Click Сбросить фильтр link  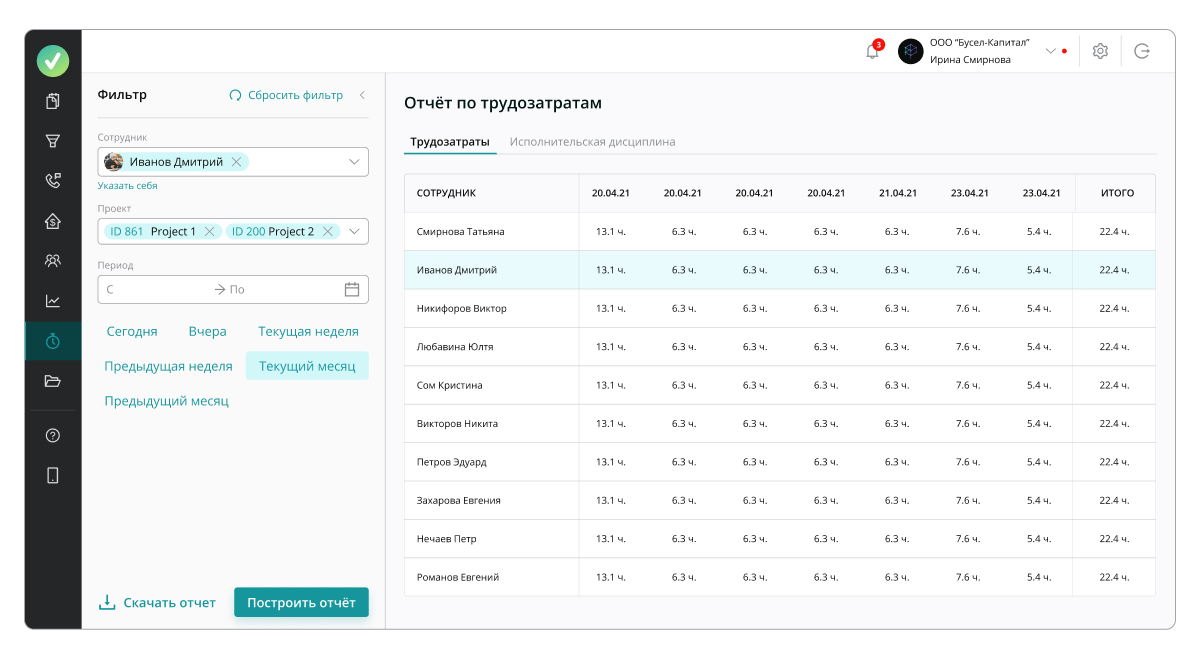[286, 95]
